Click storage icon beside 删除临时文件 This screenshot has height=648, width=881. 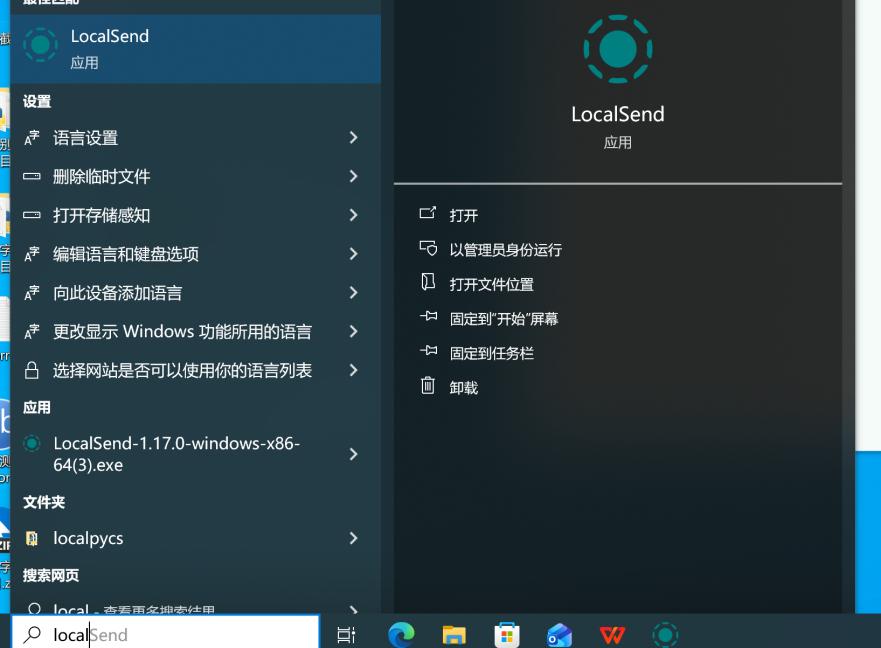pyautogui.click(x=32, y=176)
